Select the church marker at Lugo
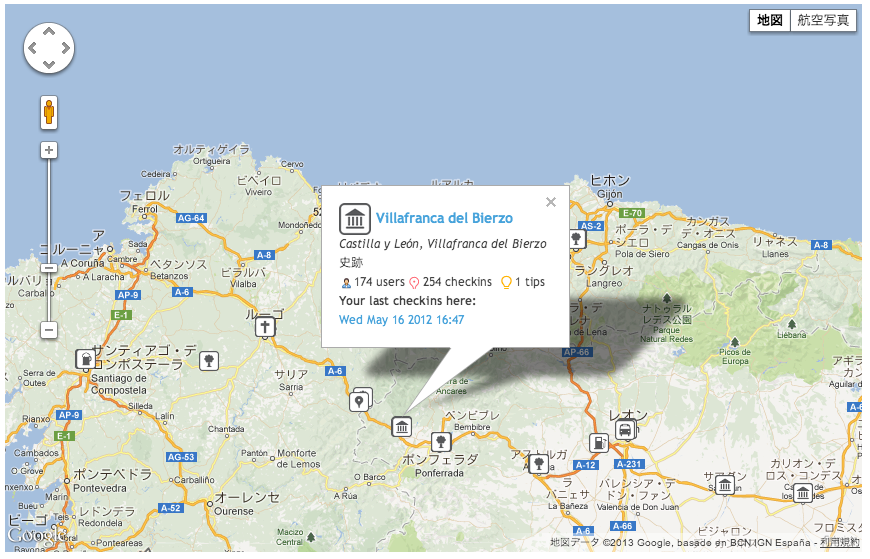 pos(265,327)
